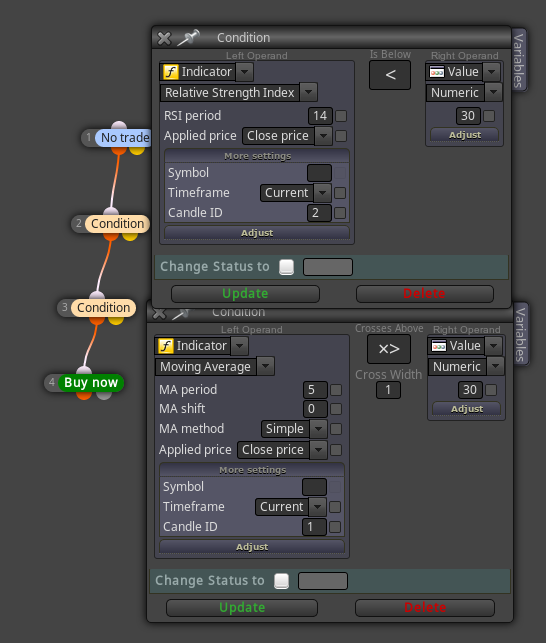The width and height of the screenshot is (546, 643).
Task: Open the upper Variables side tab
Action: coord(519,60)
